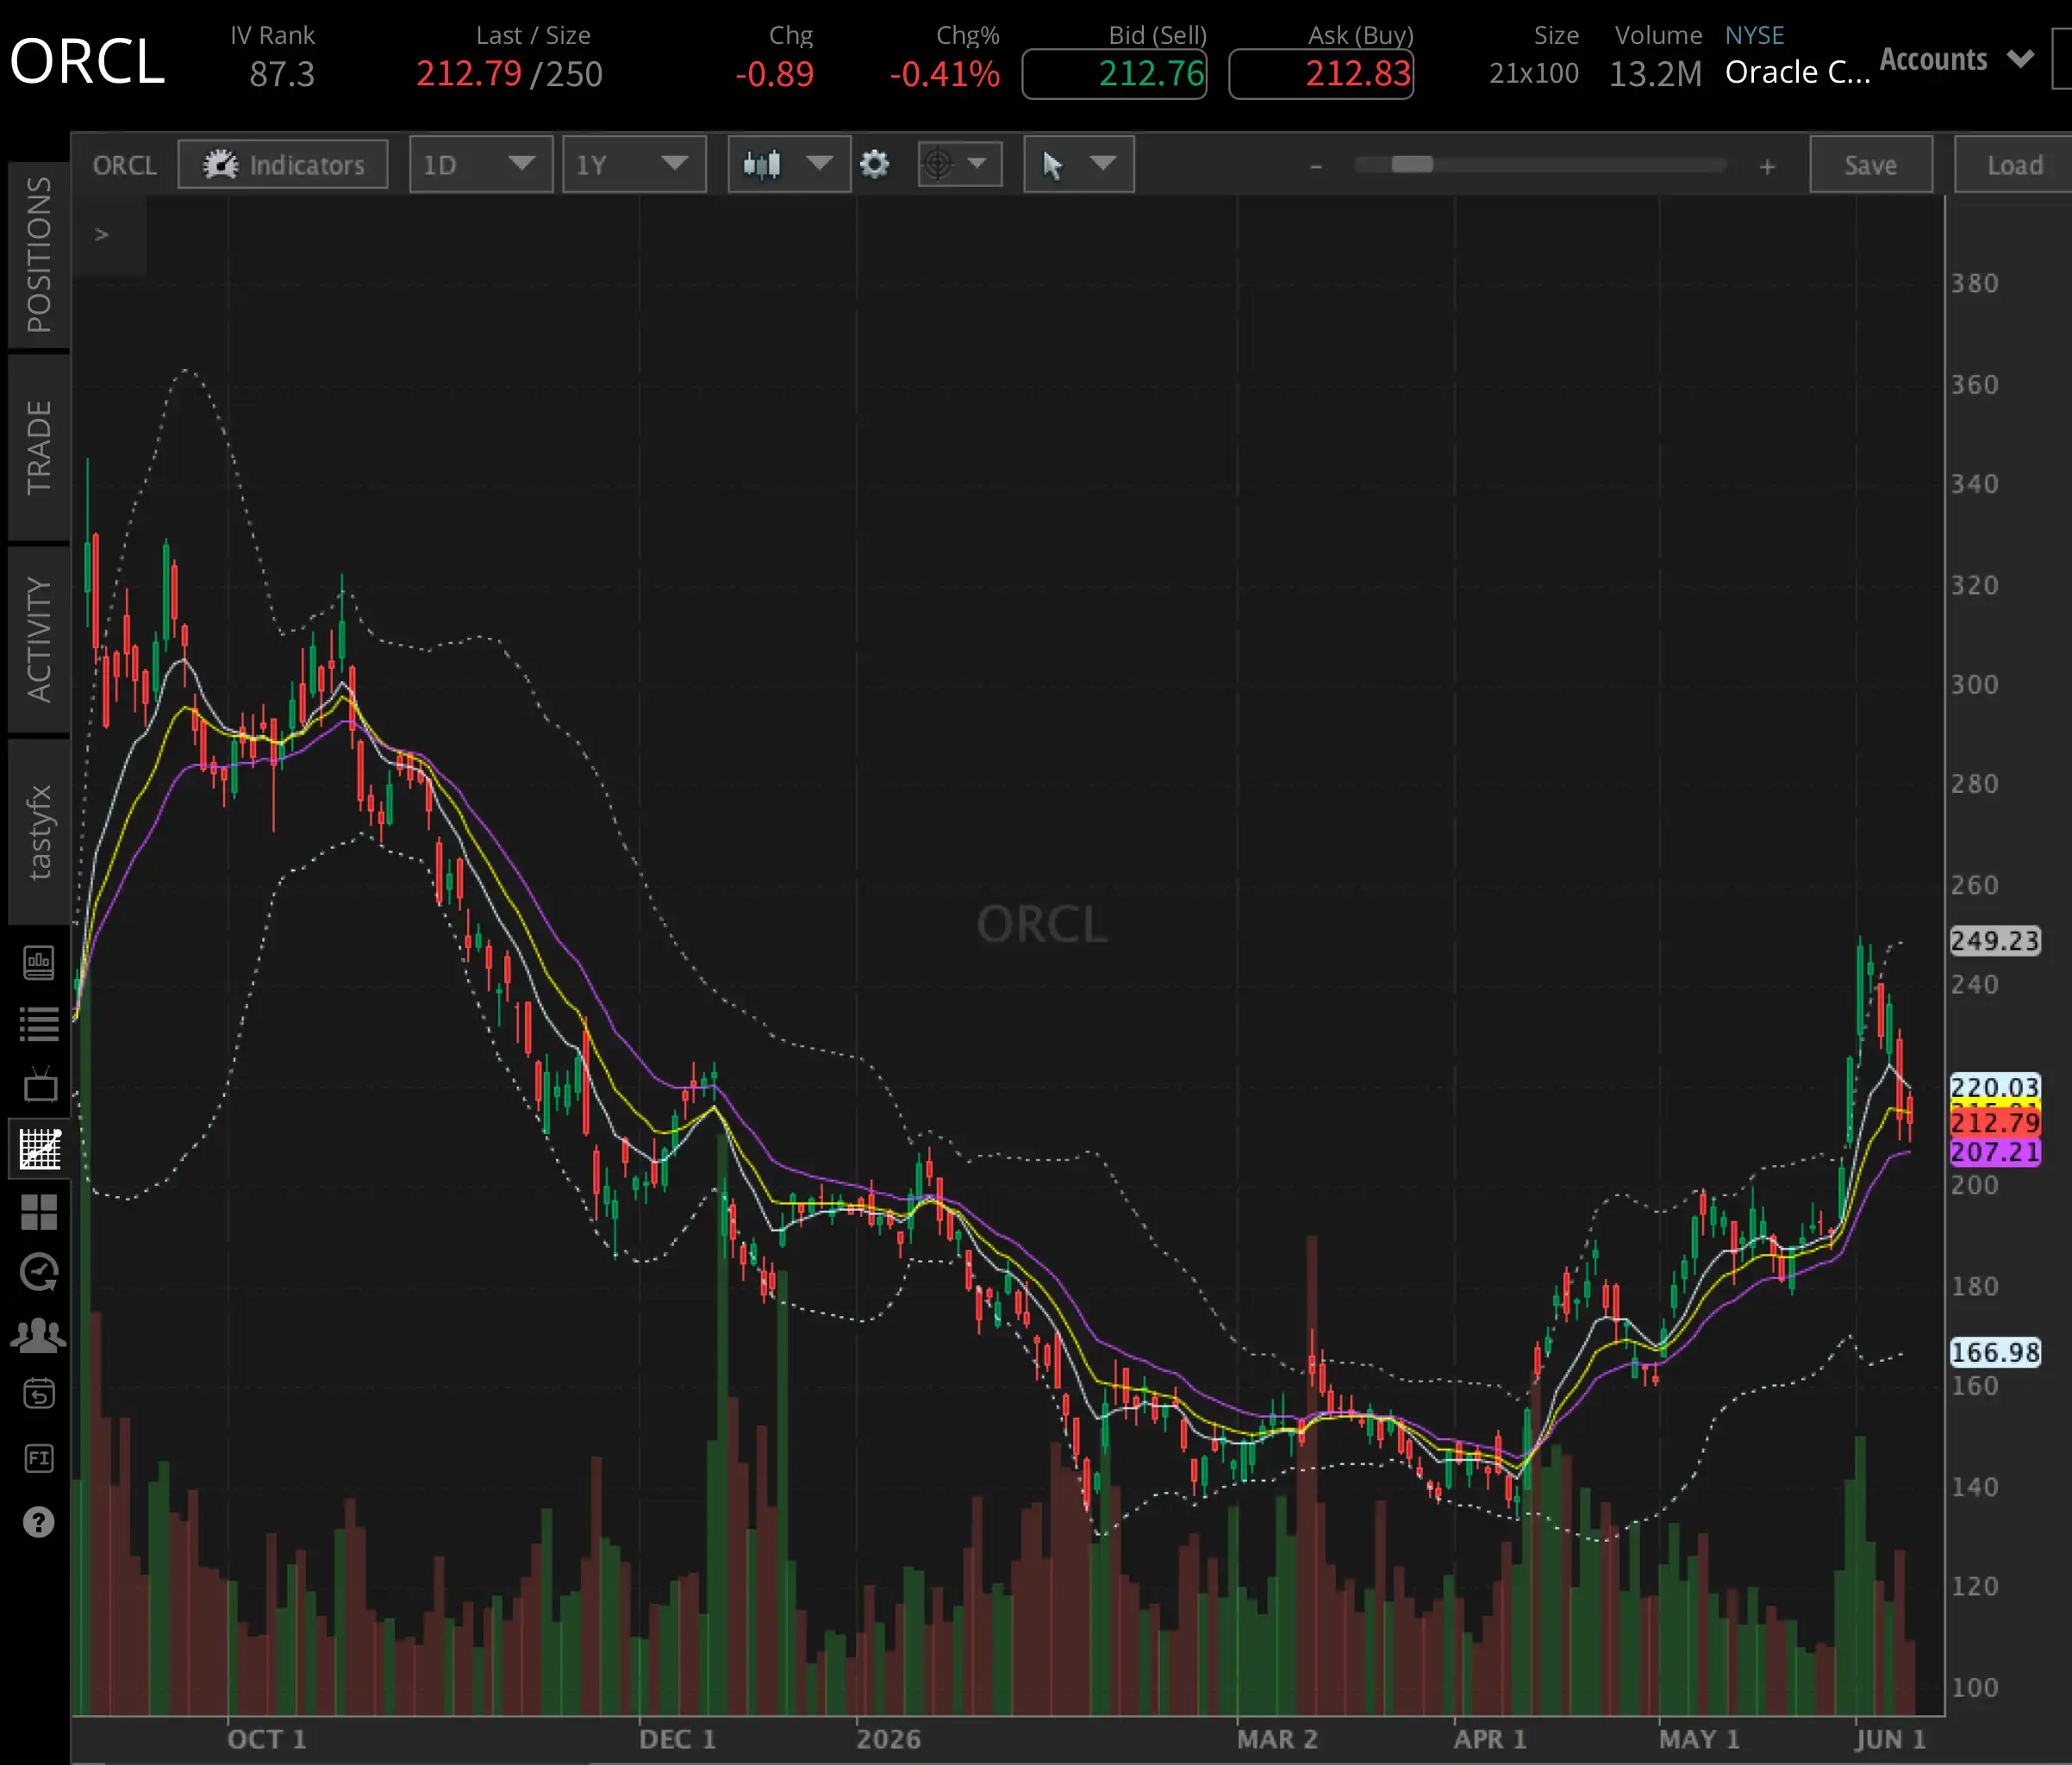Open the Indicators button
This screenshot has height=1765, width=2072.
(283, 164)
